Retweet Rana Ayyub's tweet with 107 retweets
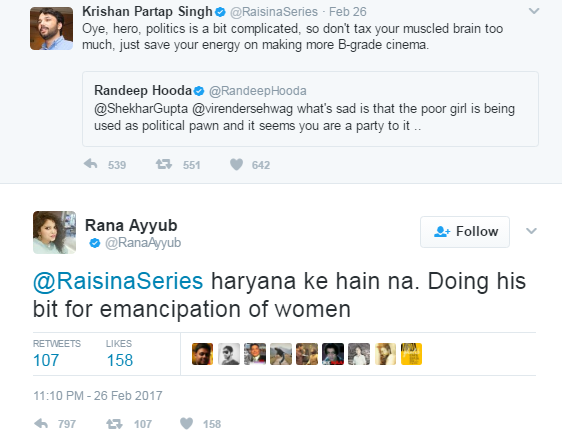 (114, 424)
